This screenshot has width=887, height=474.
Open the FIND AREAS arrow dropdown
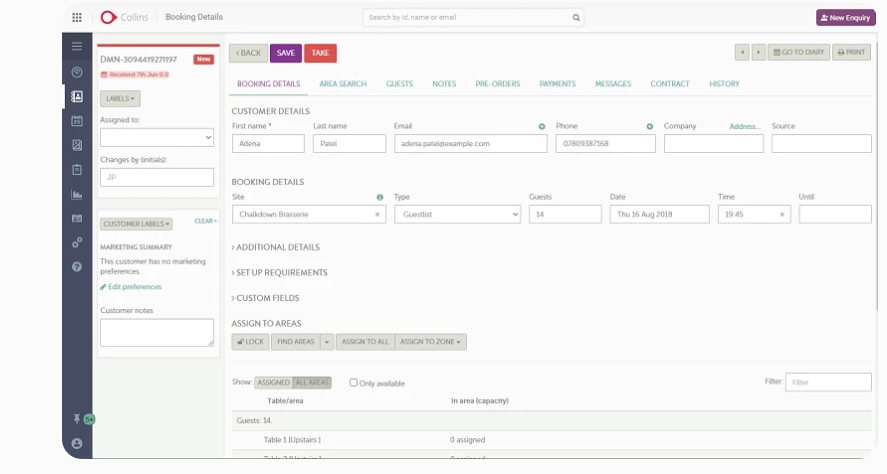[327, 342]
